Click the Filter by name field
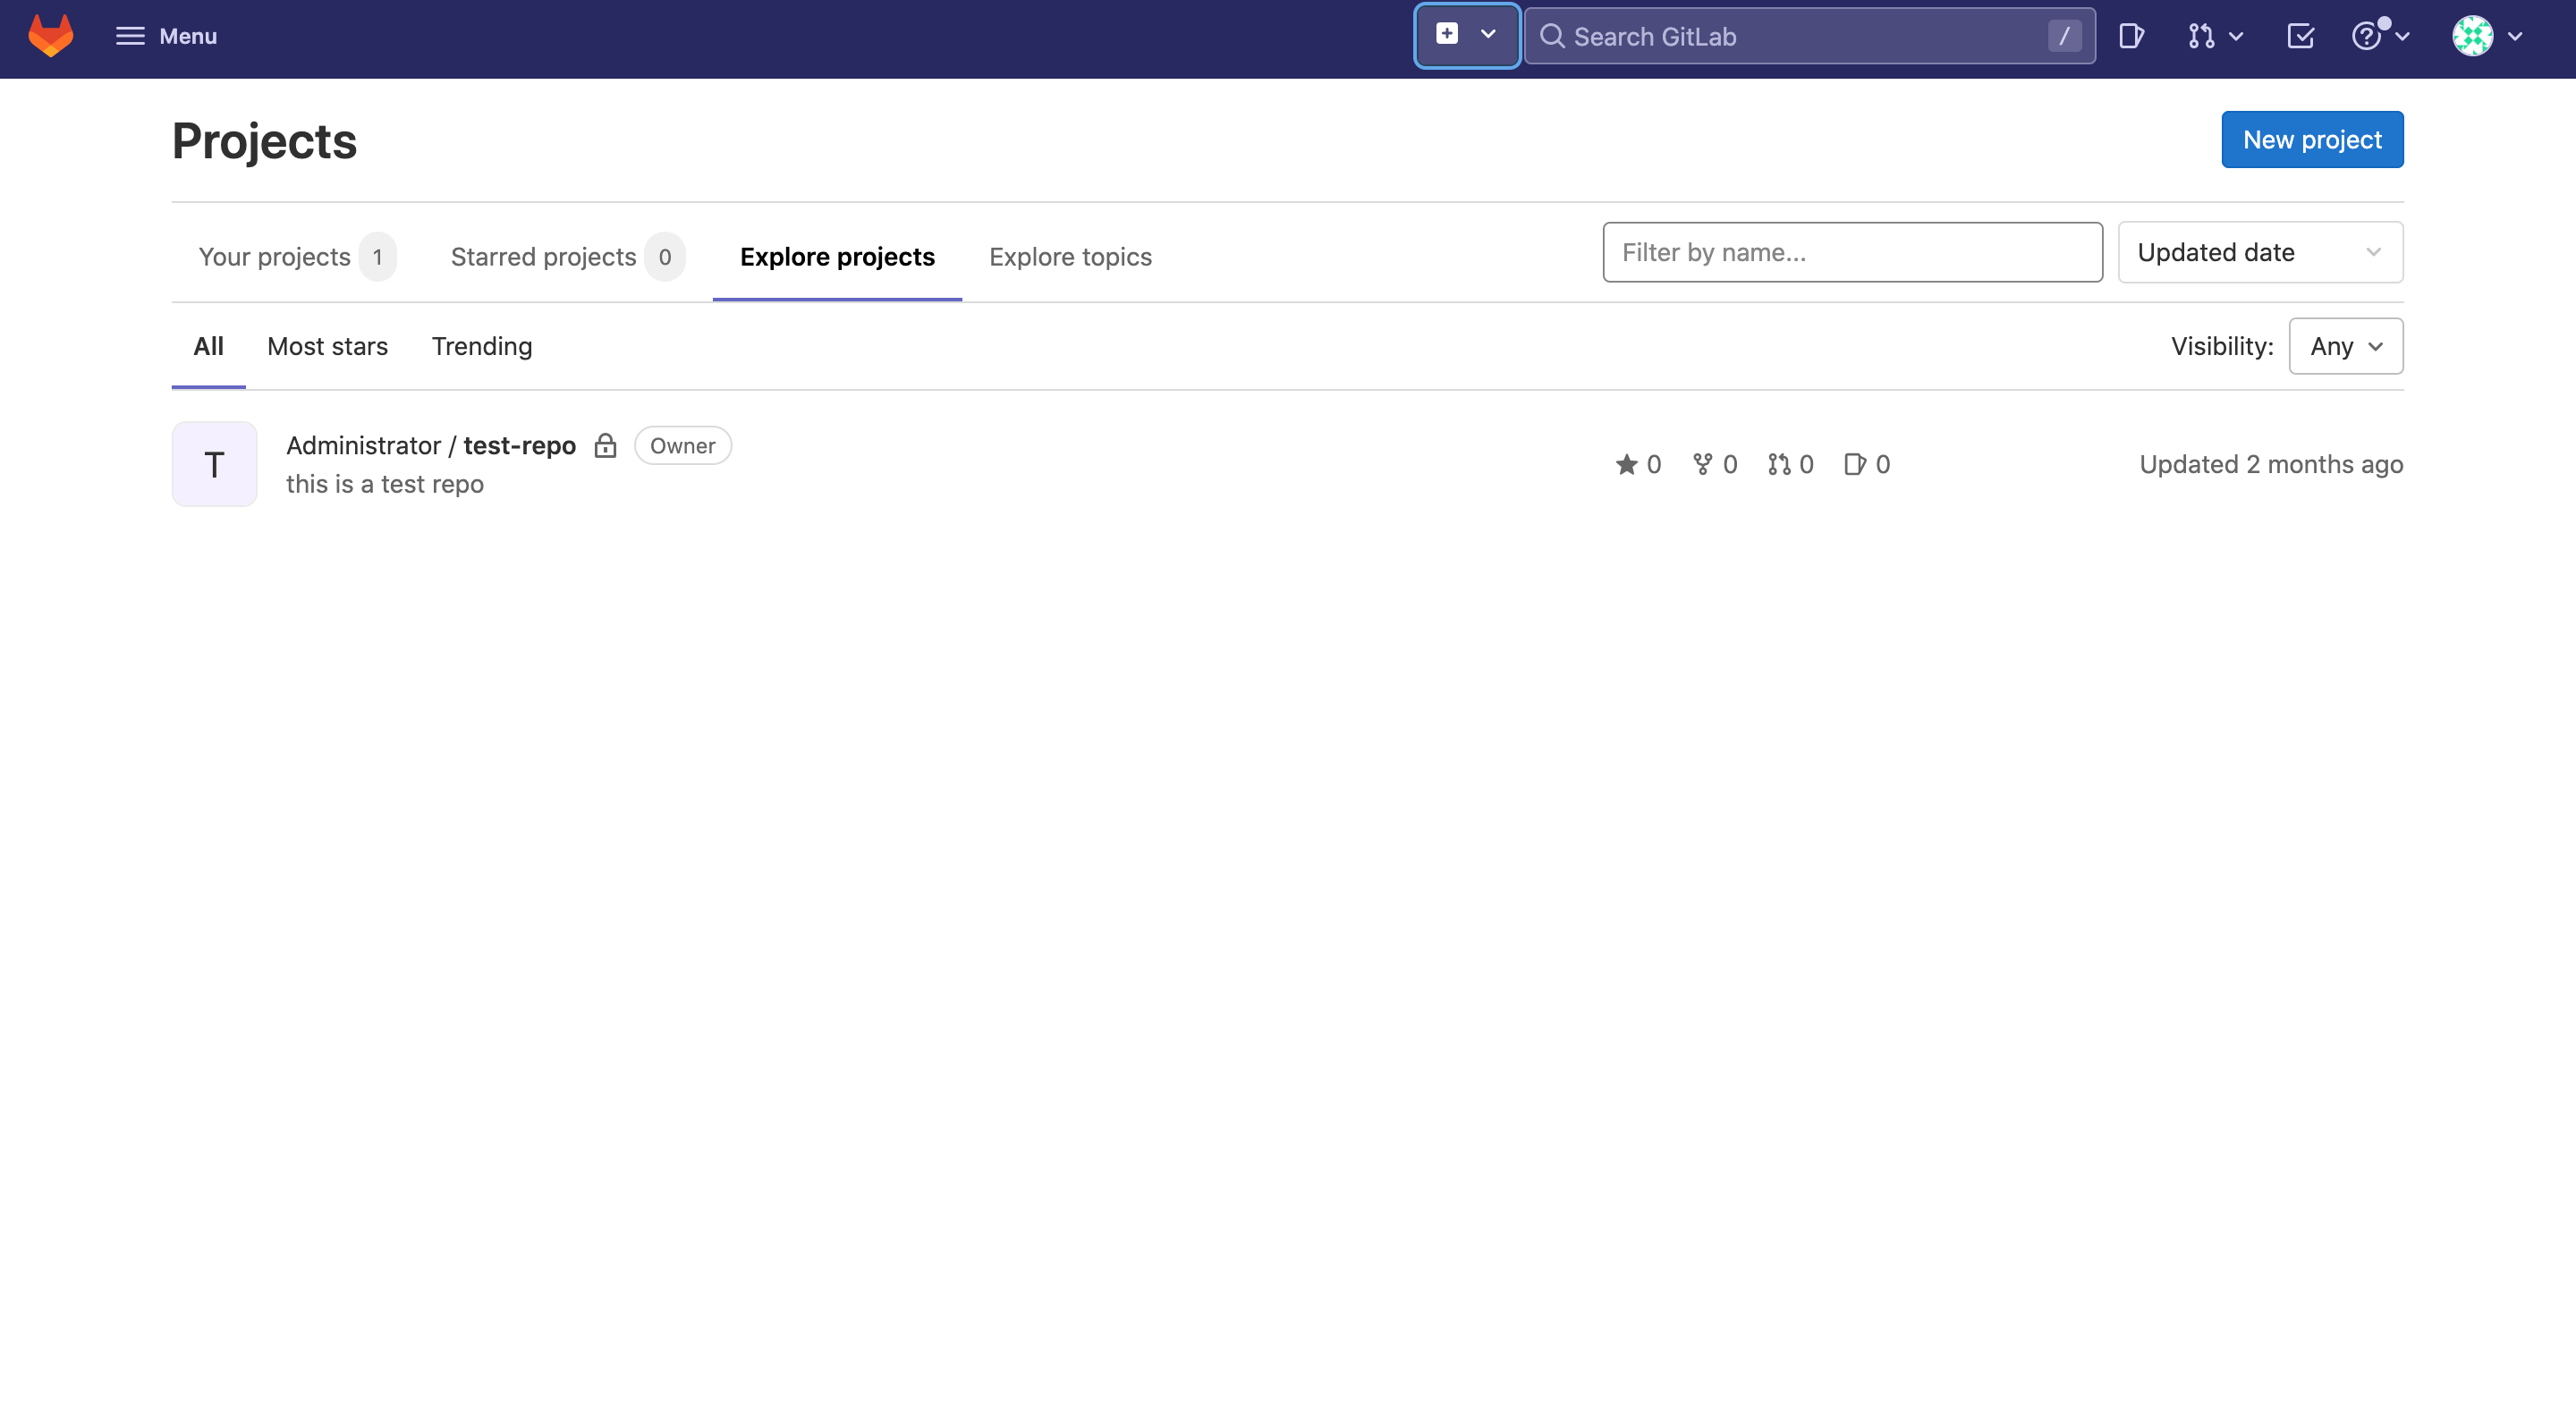Viewport: 2576px width, 1404px height. point(1852,253)
